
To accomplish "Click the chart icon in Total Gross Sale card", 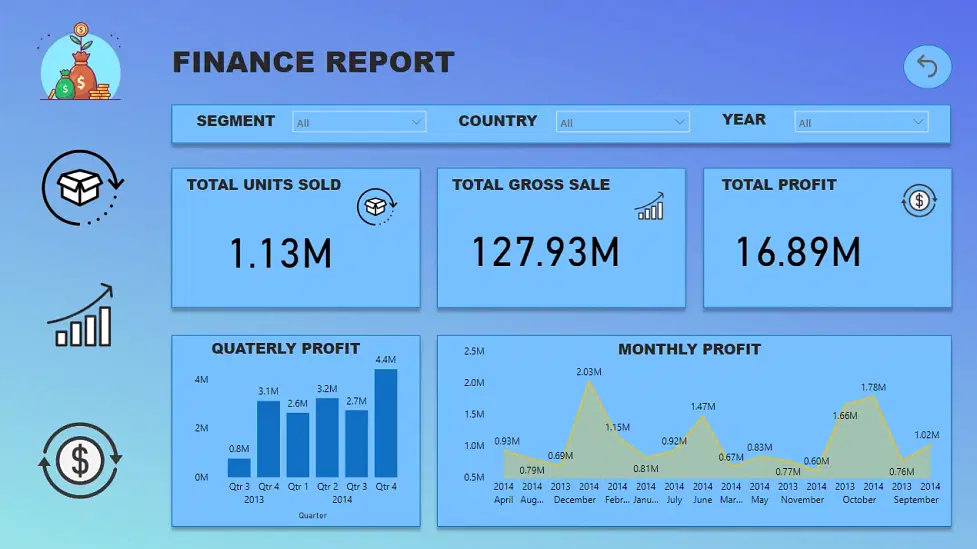I will click(x=649, y=206).
